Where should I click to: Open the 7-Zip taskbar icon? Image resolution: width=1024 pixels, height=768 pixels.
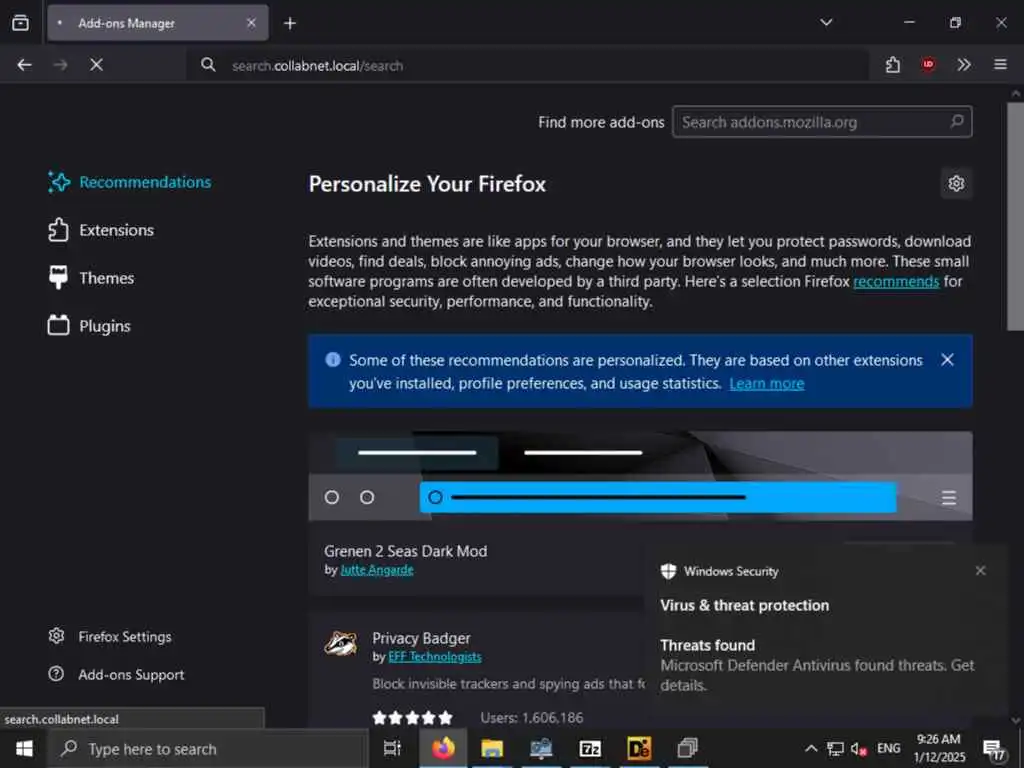click(590, 748)
